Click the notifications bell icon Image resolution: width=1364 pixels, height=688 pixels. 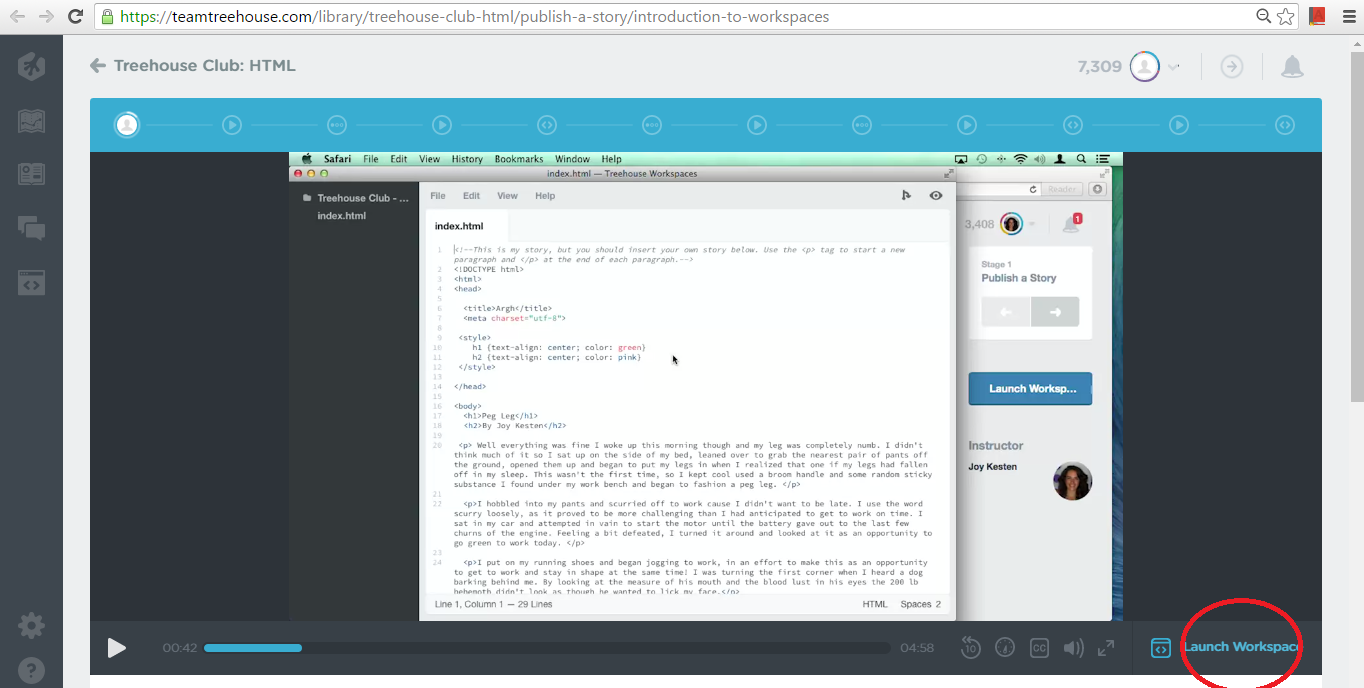1292,67
